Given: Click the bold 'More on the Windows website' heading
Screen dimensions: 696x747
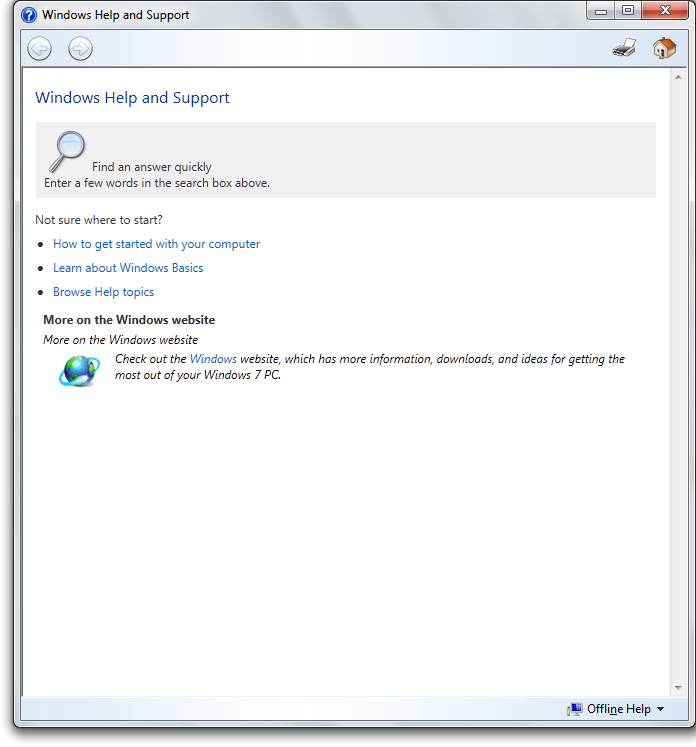Looking at the screenshot, I should [129, 320].
